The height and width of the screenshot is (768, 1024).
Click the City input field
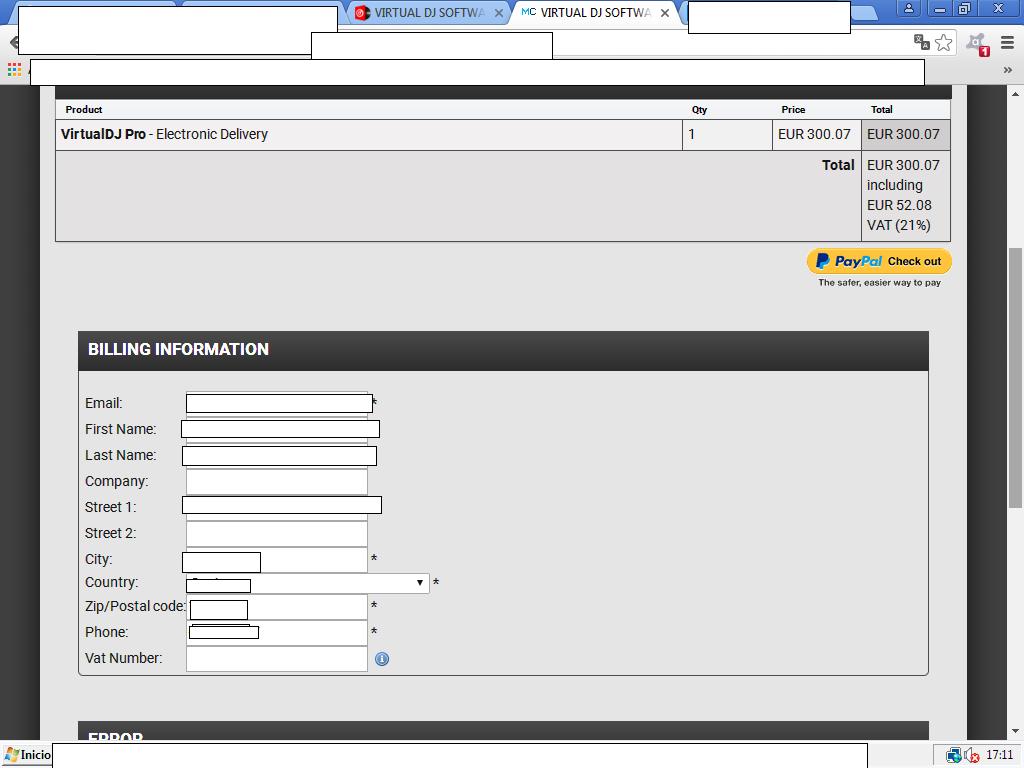point(277,560)
